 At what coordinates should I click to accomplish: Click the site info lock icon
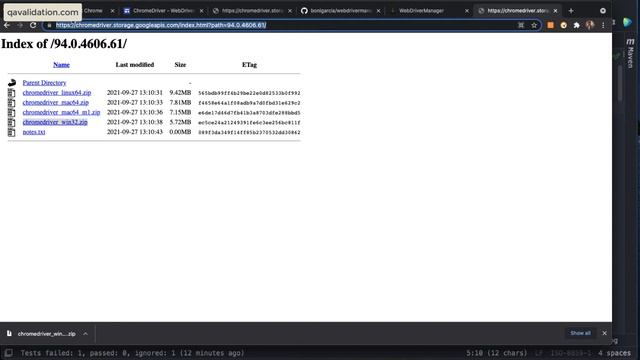49,25
